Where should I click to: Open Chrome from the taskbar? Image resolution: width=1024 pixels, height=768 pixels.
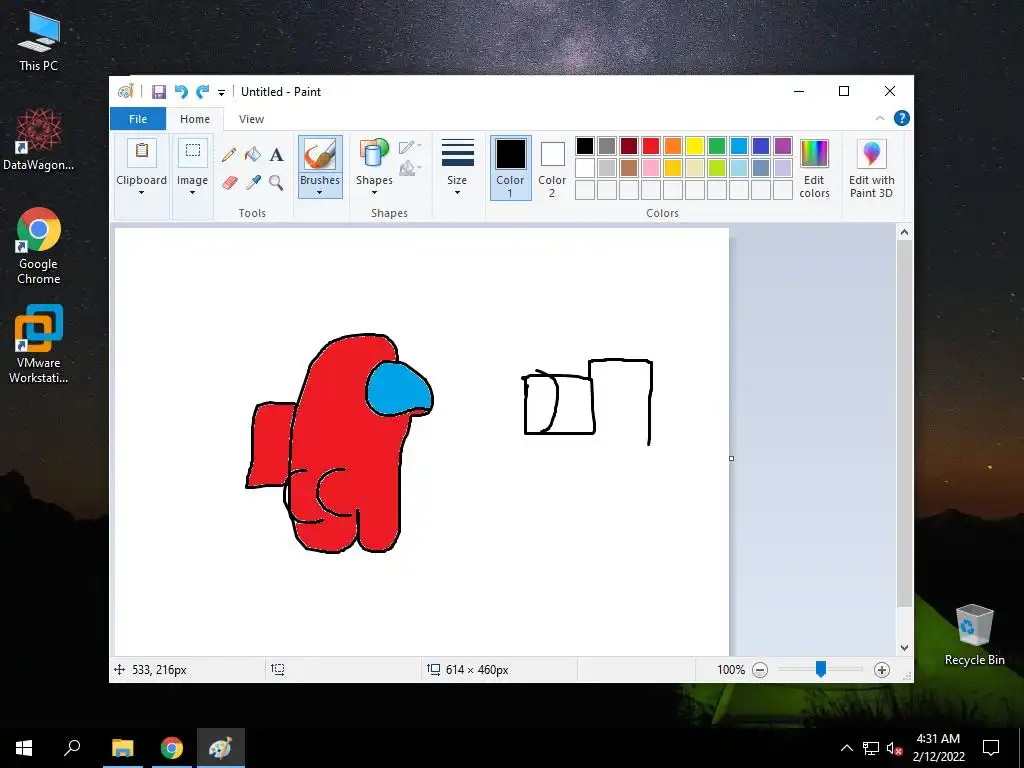[x=172, y=748]
